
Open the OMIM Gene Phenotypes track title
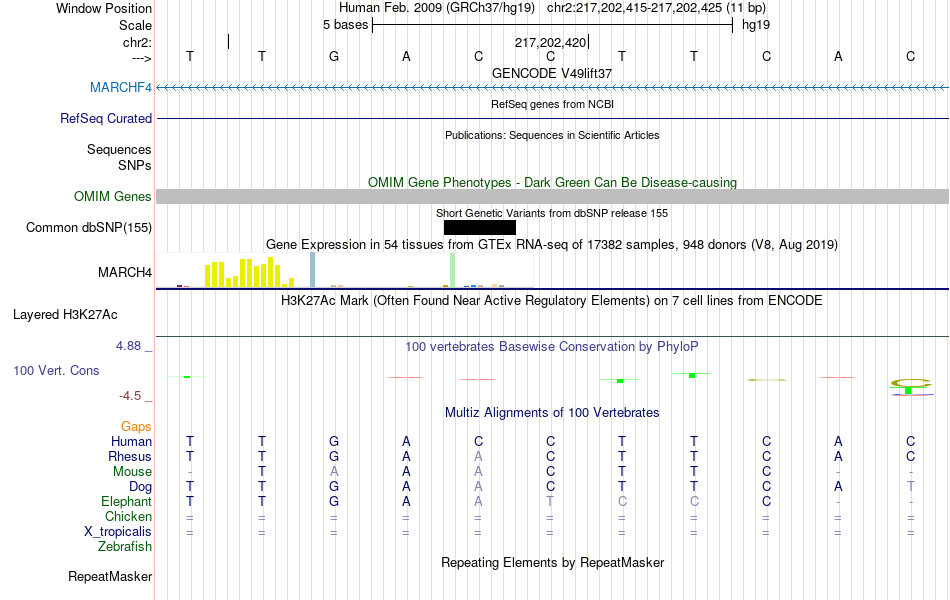[552, 182]
